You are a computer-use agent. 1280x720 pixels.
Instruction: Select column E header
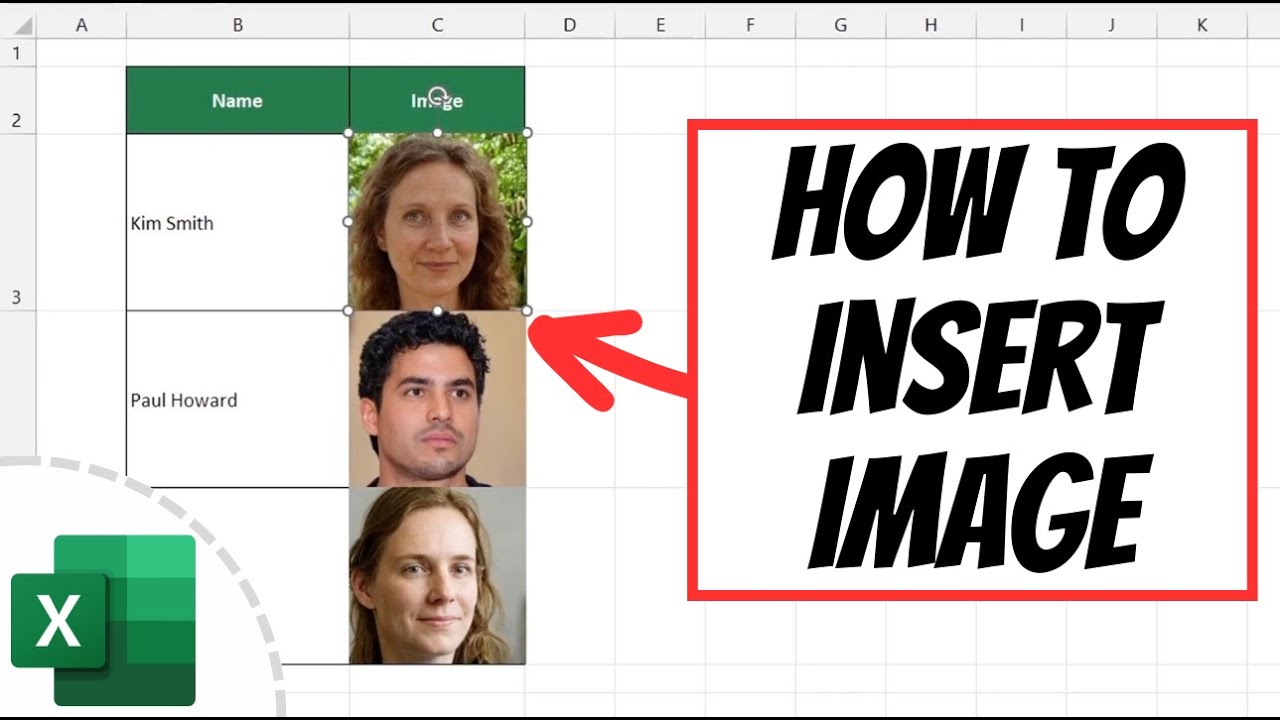pyautogui.click(x=660, y=25)
